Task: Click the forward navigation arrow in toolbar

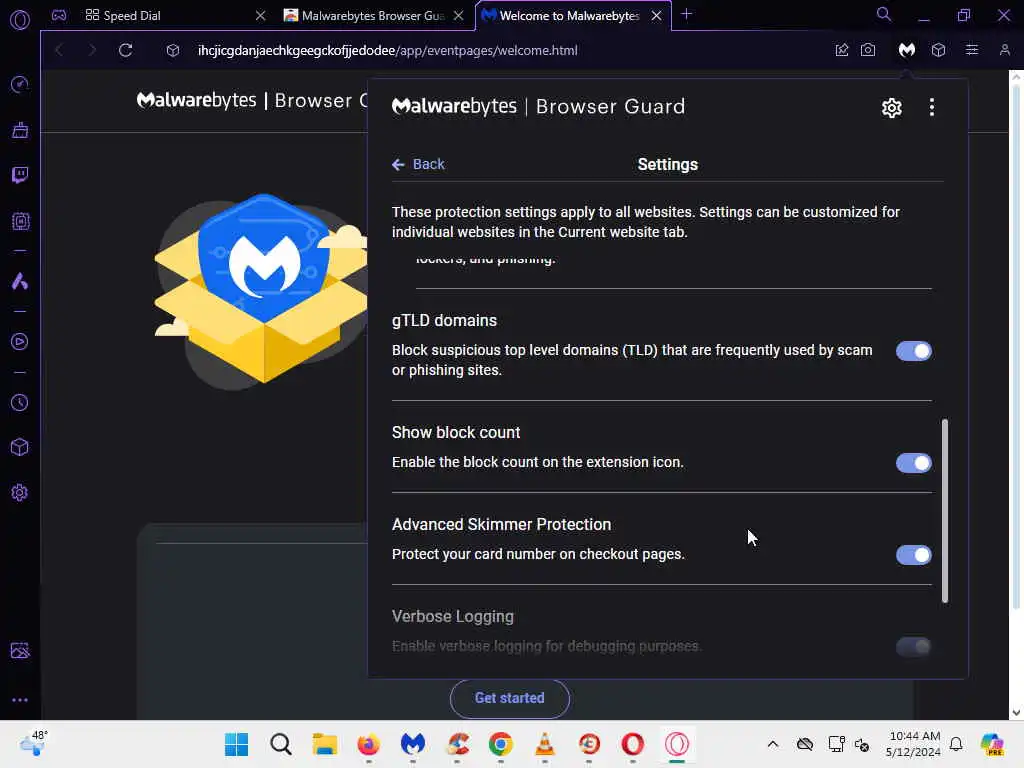Action: click(x=92, y=50)
